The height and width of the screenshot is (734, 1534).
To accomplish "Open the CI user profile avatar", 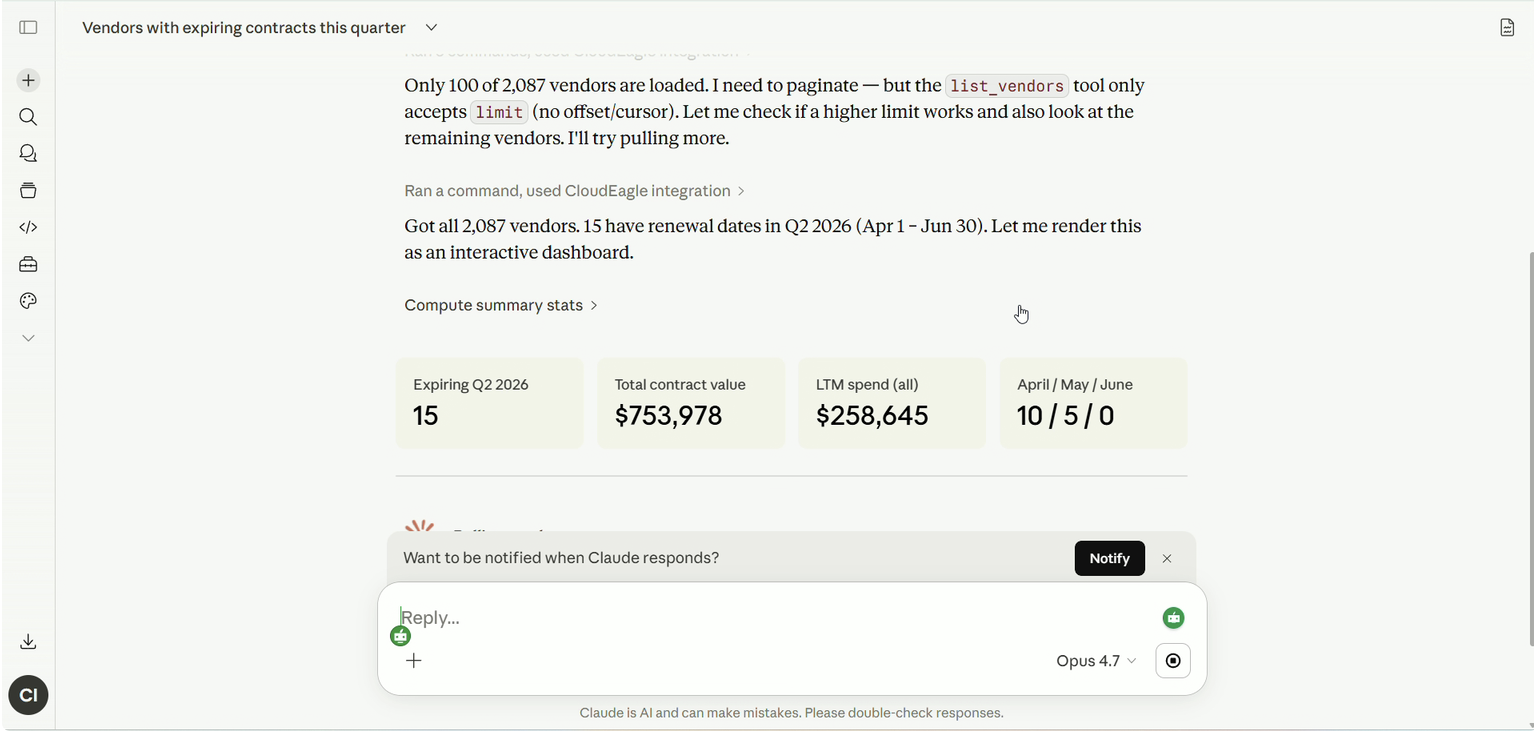I will 28,695.
